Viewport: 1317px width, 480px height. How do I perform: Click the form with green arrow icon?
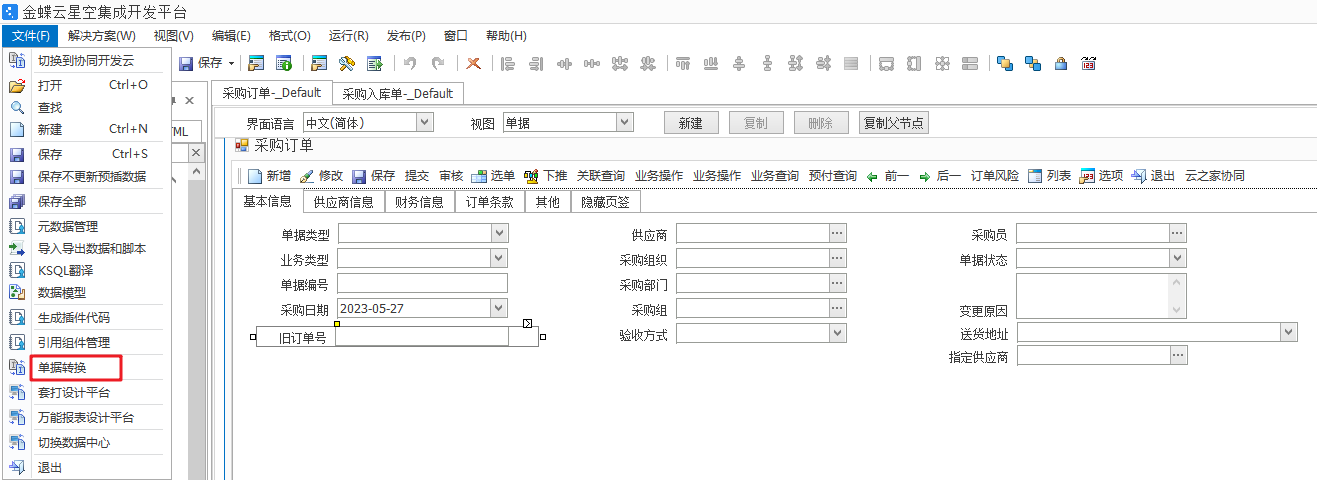(x=375, y=63)
